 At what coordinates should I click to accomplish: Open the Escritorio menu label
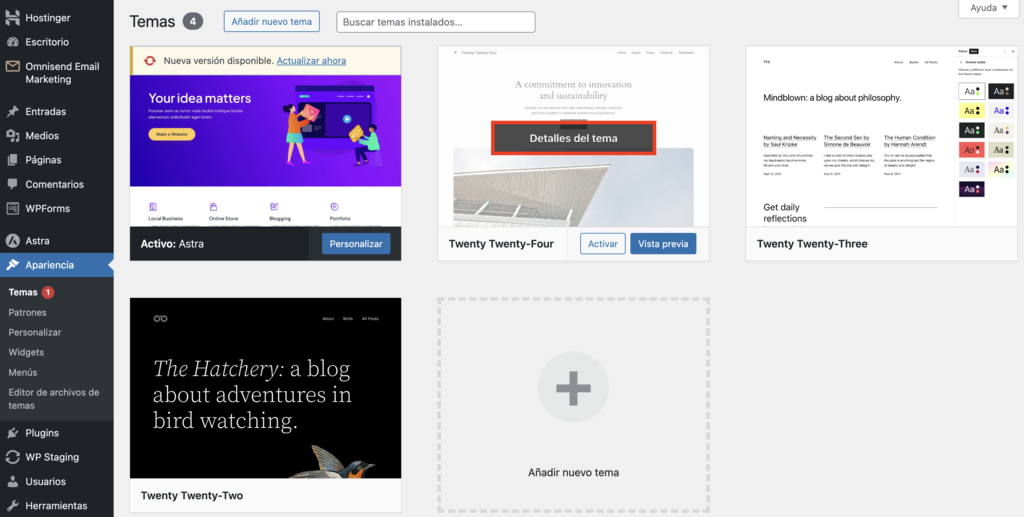pos(47,42)
